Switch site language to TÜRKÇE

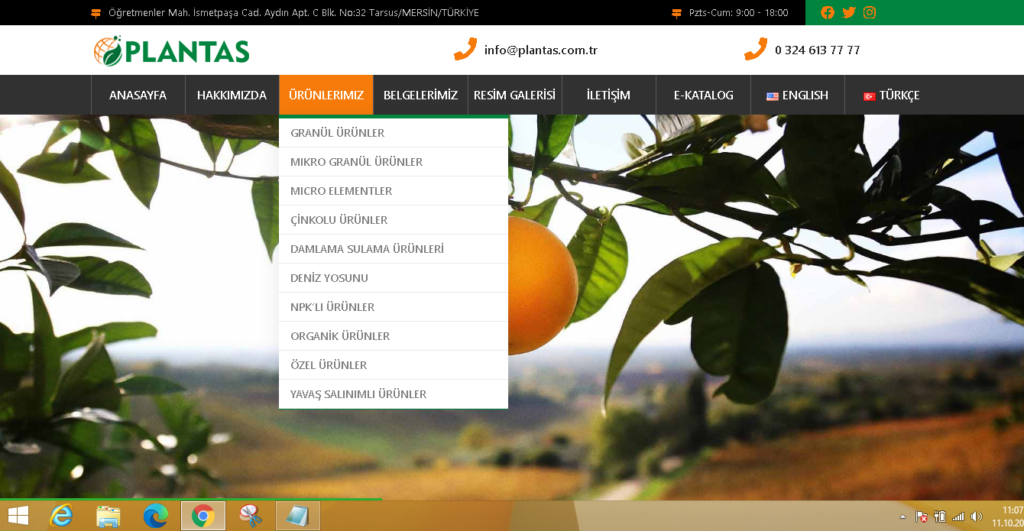tap(891, 95)
